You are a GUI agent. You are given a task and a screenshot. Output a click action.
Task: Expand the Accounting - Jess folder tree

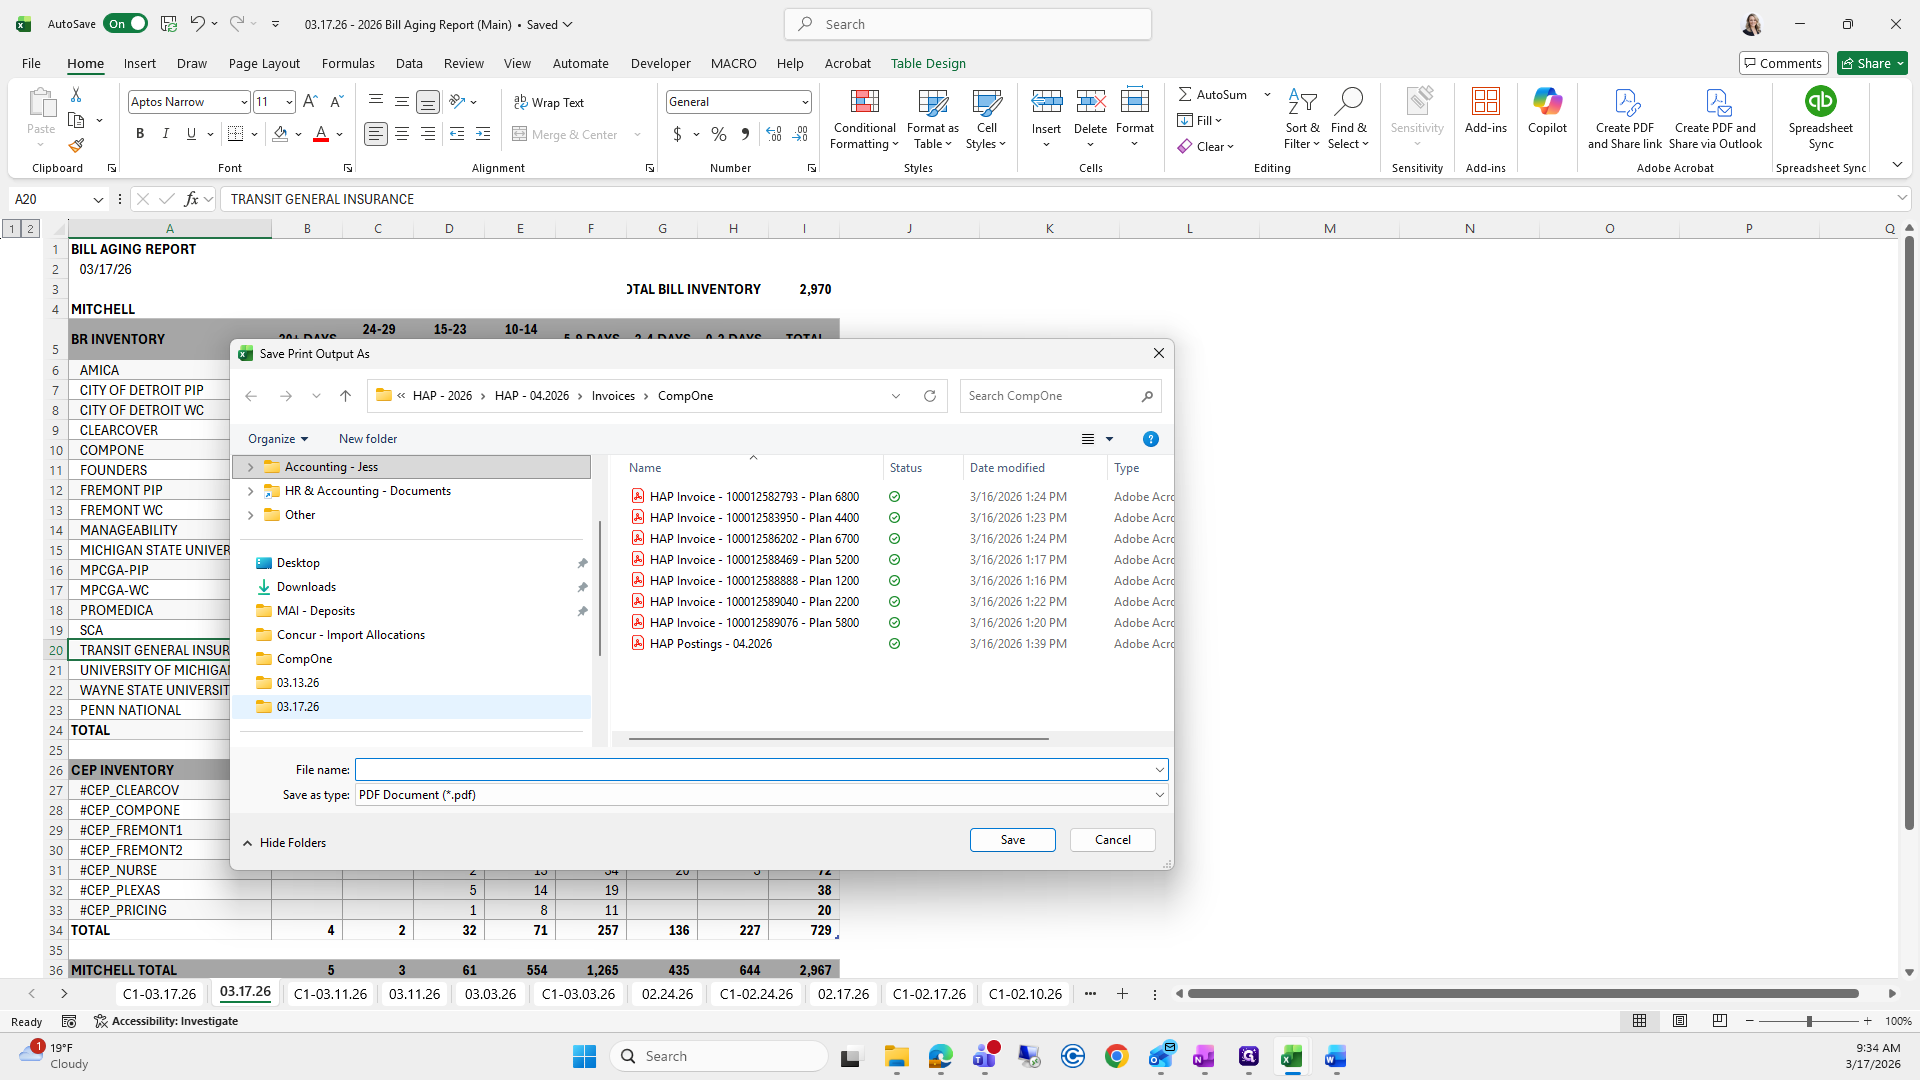pyautogui.click(x=250, y=467)
